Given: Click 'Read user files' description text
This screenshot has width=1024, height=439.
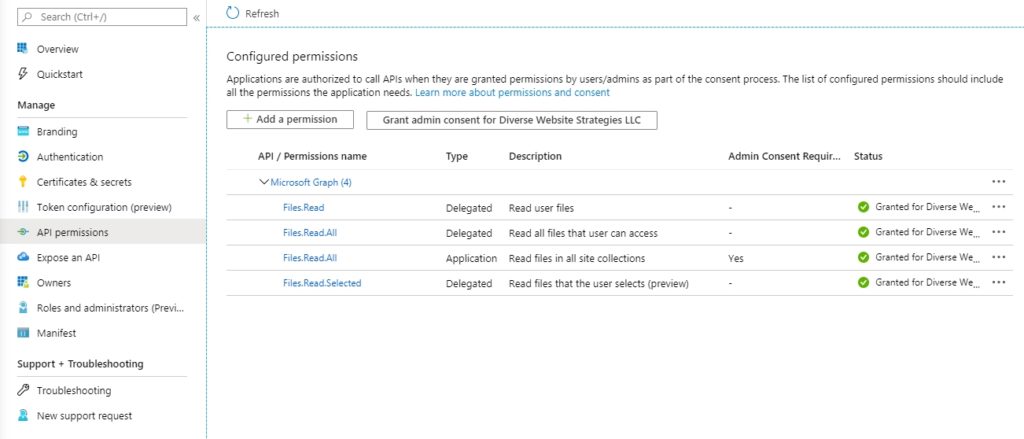Looking at the screenshot, I should [541, 208].
